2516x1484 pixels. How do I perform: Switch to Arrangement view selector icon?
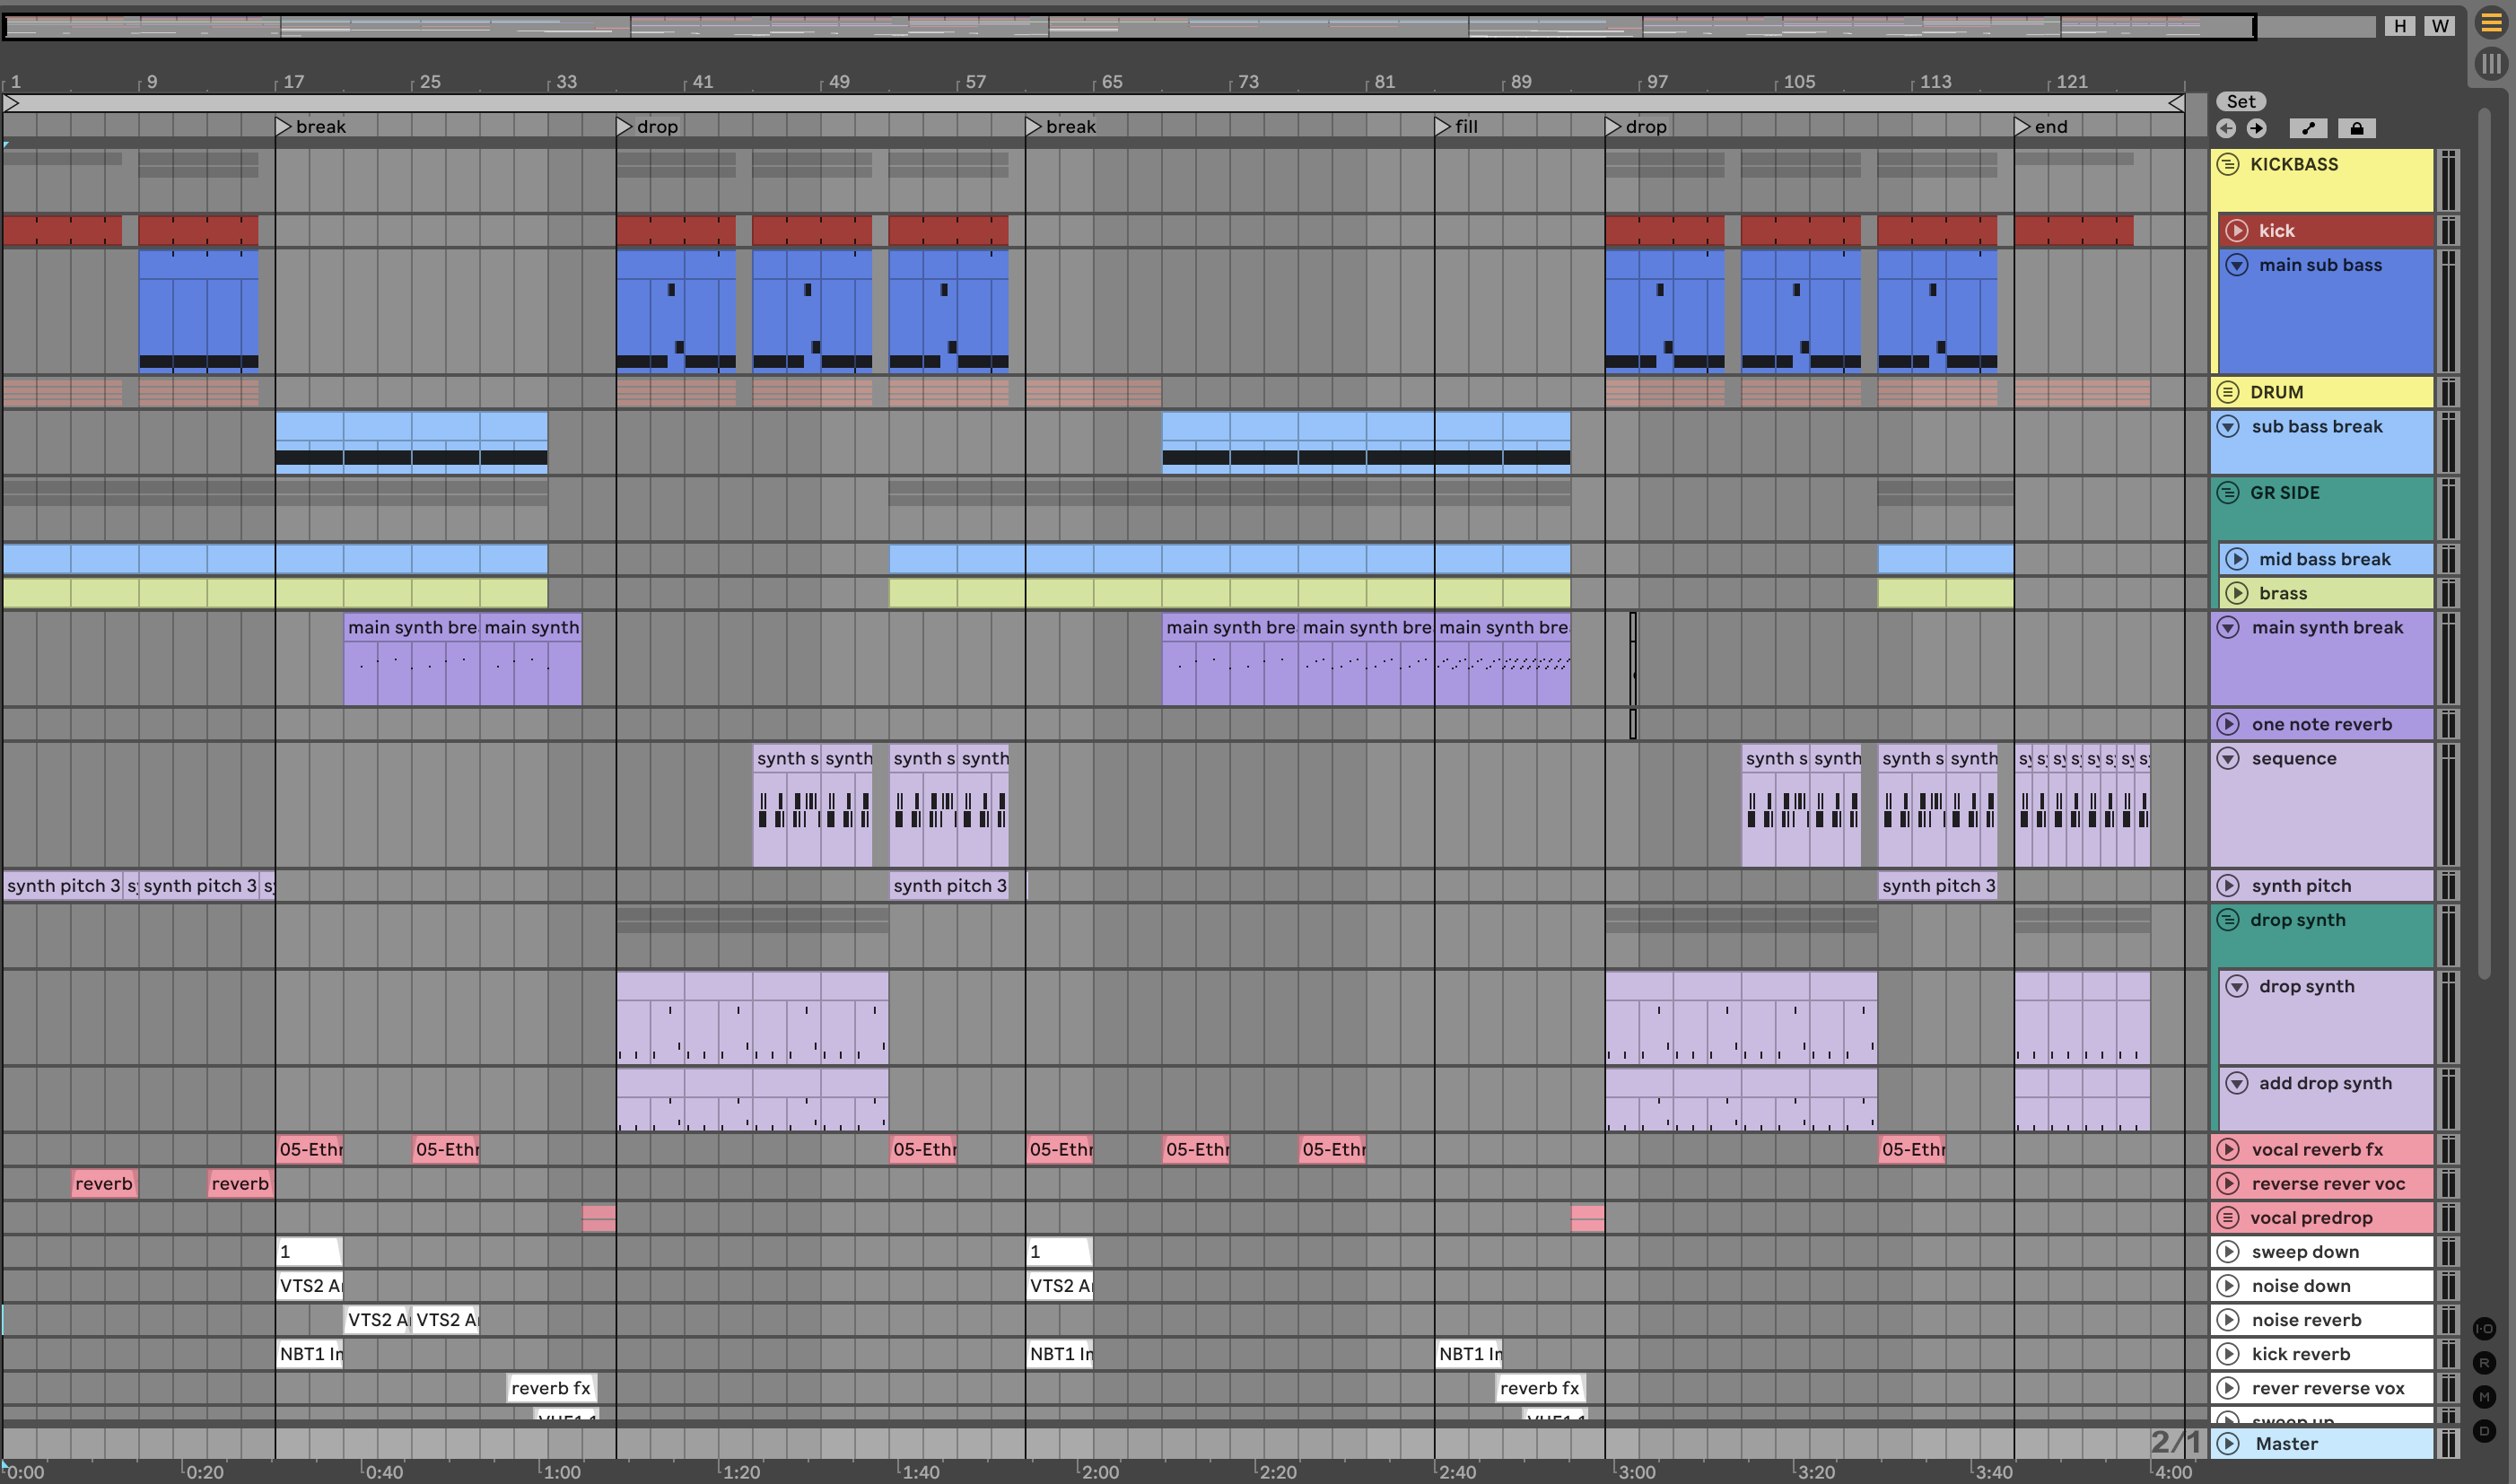pyautogui.click(x=2491, y=22)
